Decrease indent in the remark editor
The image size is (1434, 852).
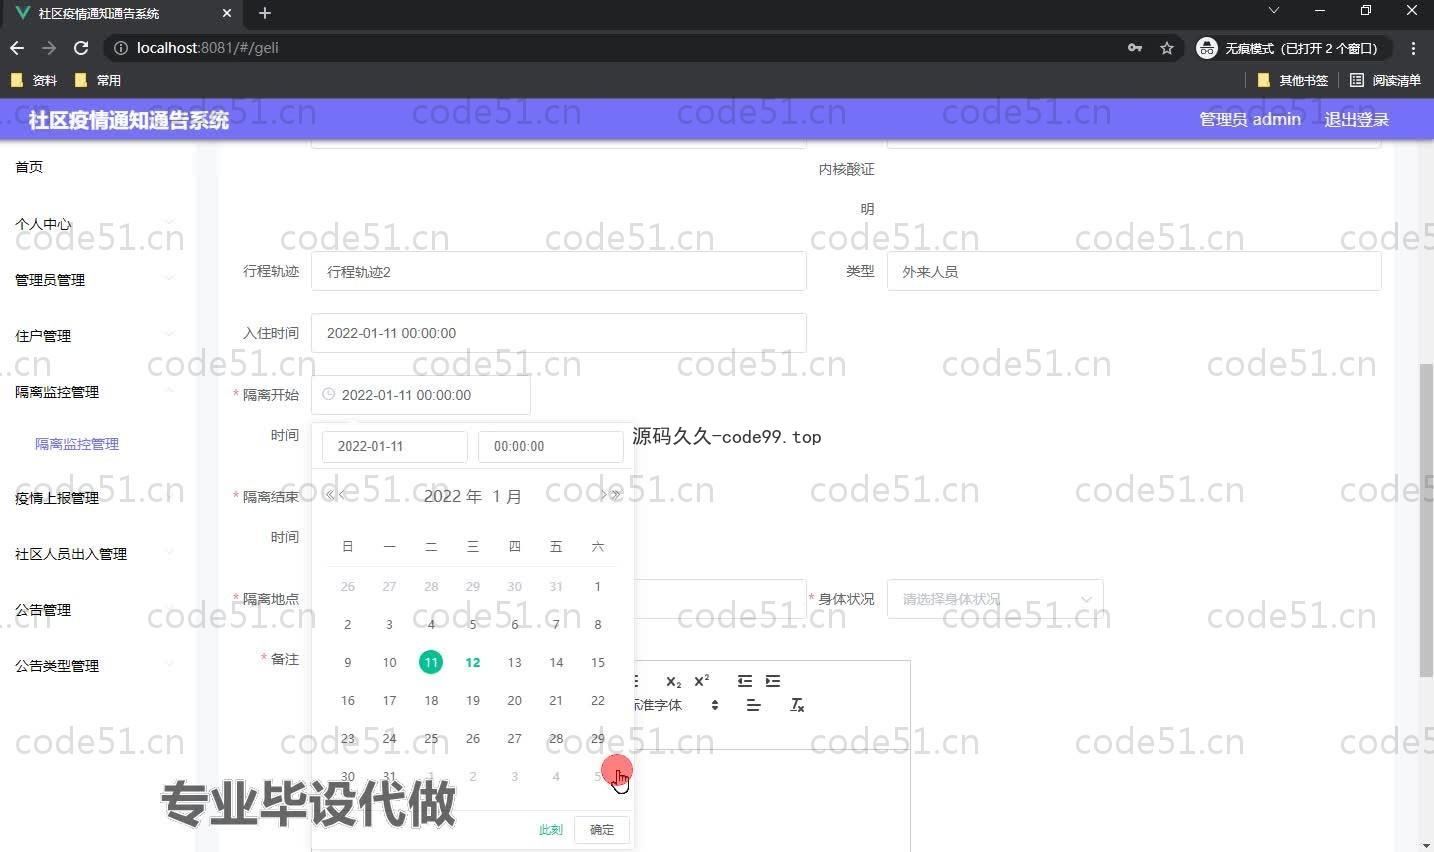[x=744, y=681]
